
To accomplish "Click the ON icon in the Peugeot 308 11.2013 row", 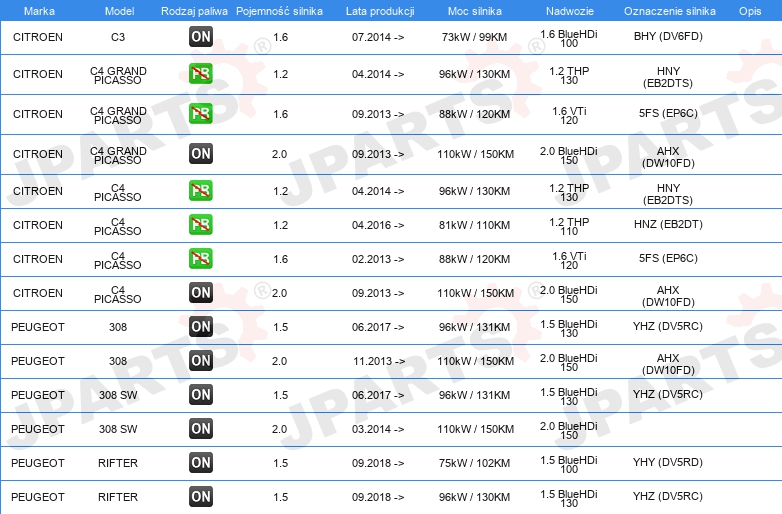I will [x=200, y=360].
